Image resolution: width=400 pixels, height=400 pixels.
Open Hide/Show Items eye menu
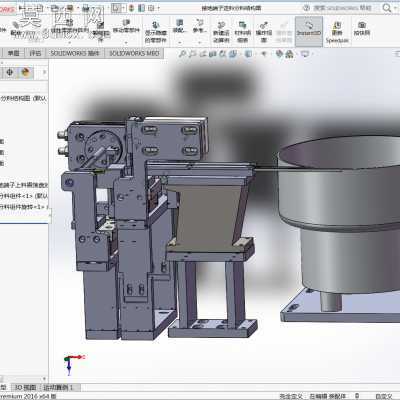pyautogui.click(x=264, y=54)
